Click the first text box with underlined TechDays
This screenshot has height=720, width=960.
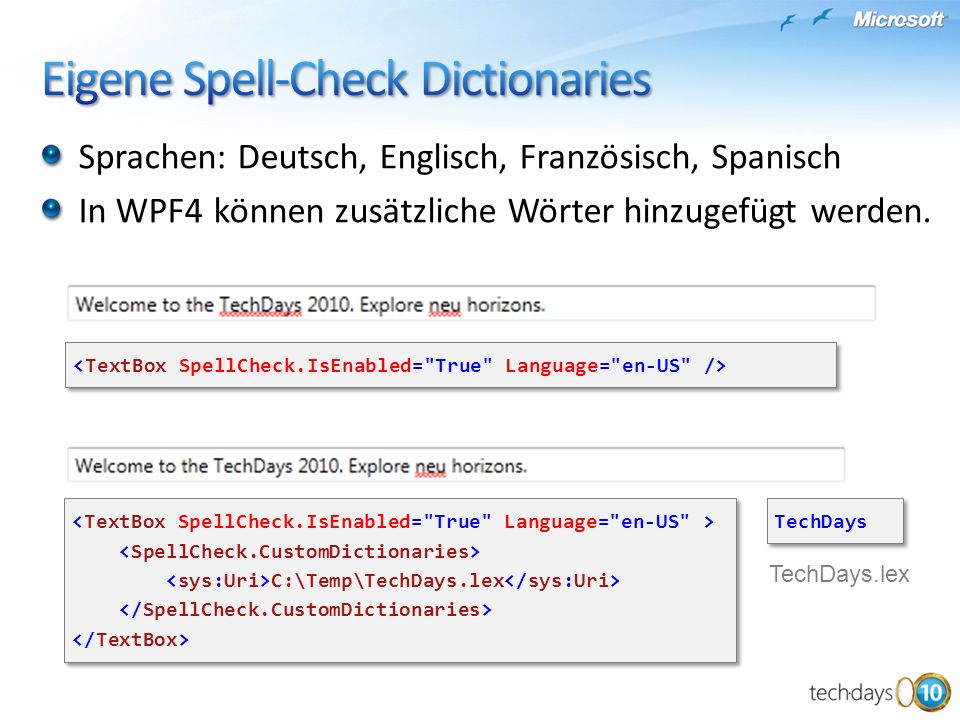coord(471,303)
